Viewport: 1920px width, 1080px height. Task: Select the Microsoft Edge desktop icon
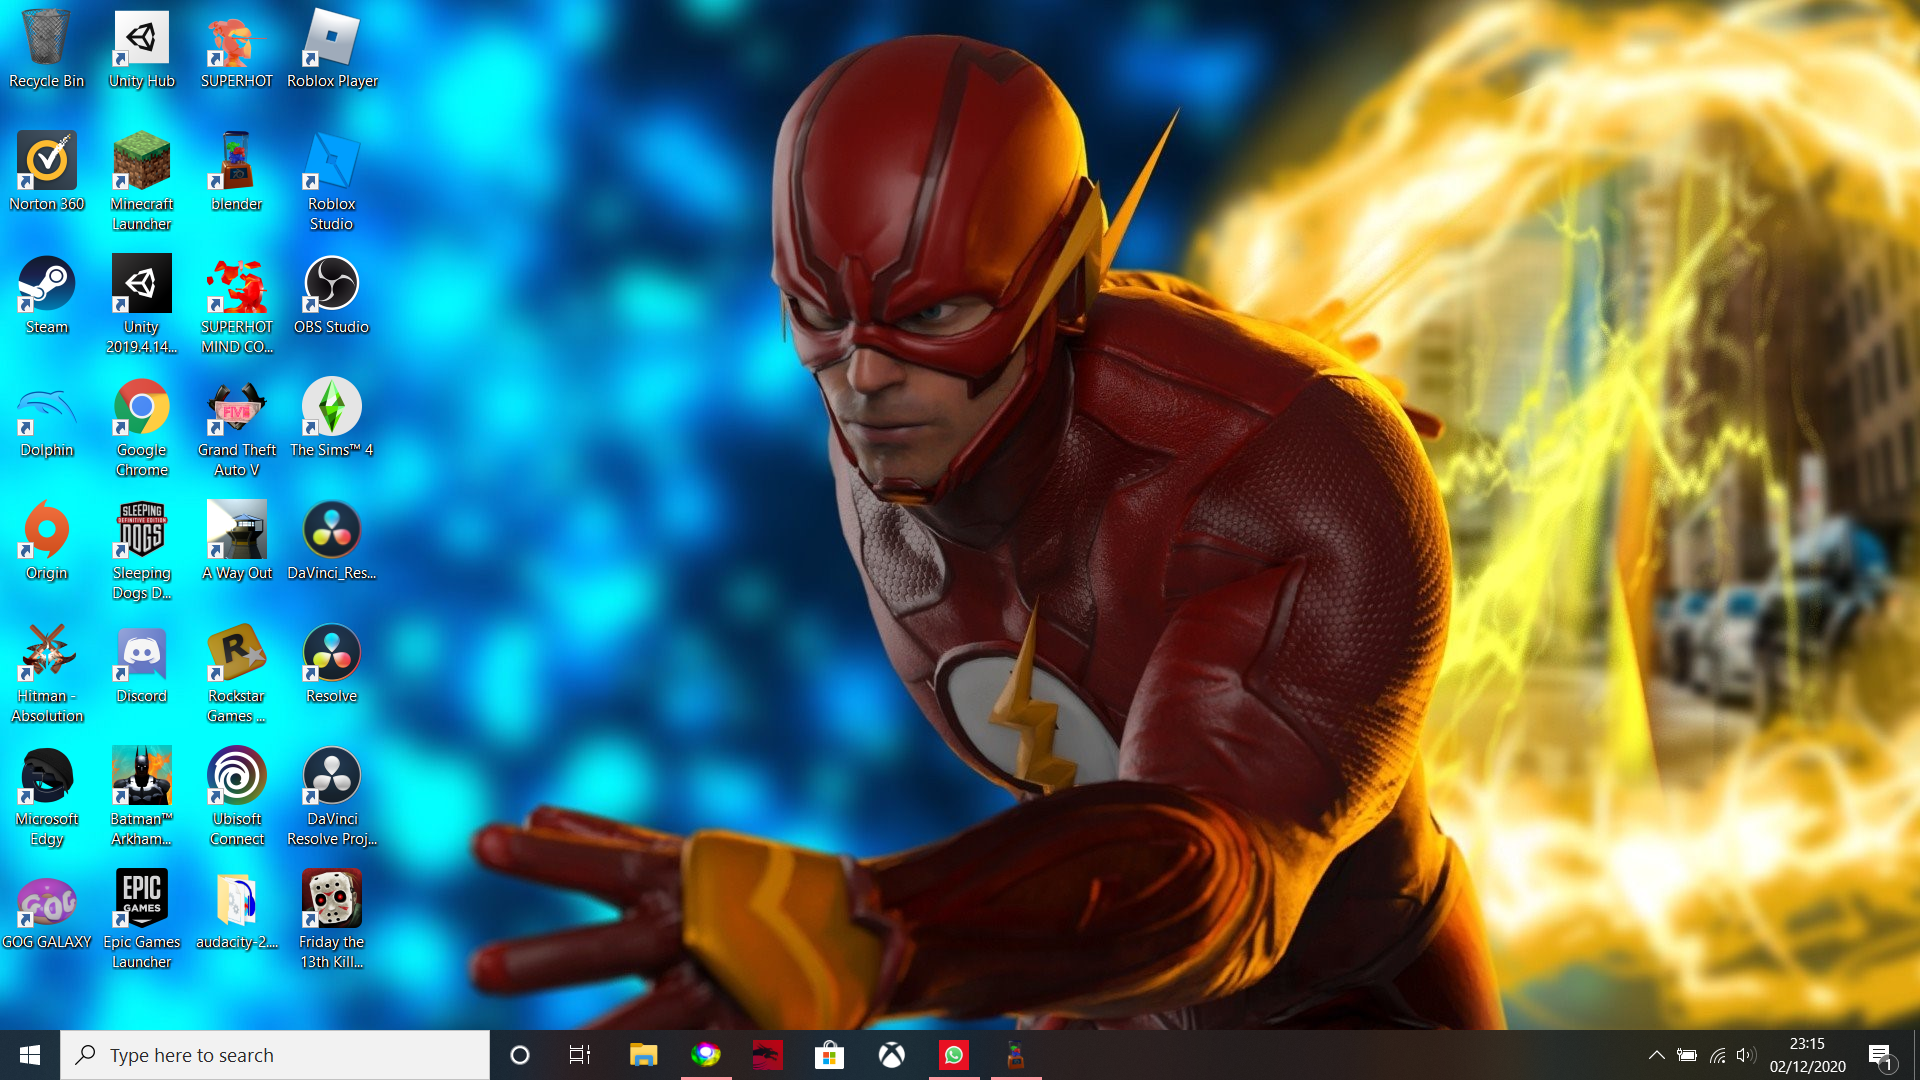point(46,797)
